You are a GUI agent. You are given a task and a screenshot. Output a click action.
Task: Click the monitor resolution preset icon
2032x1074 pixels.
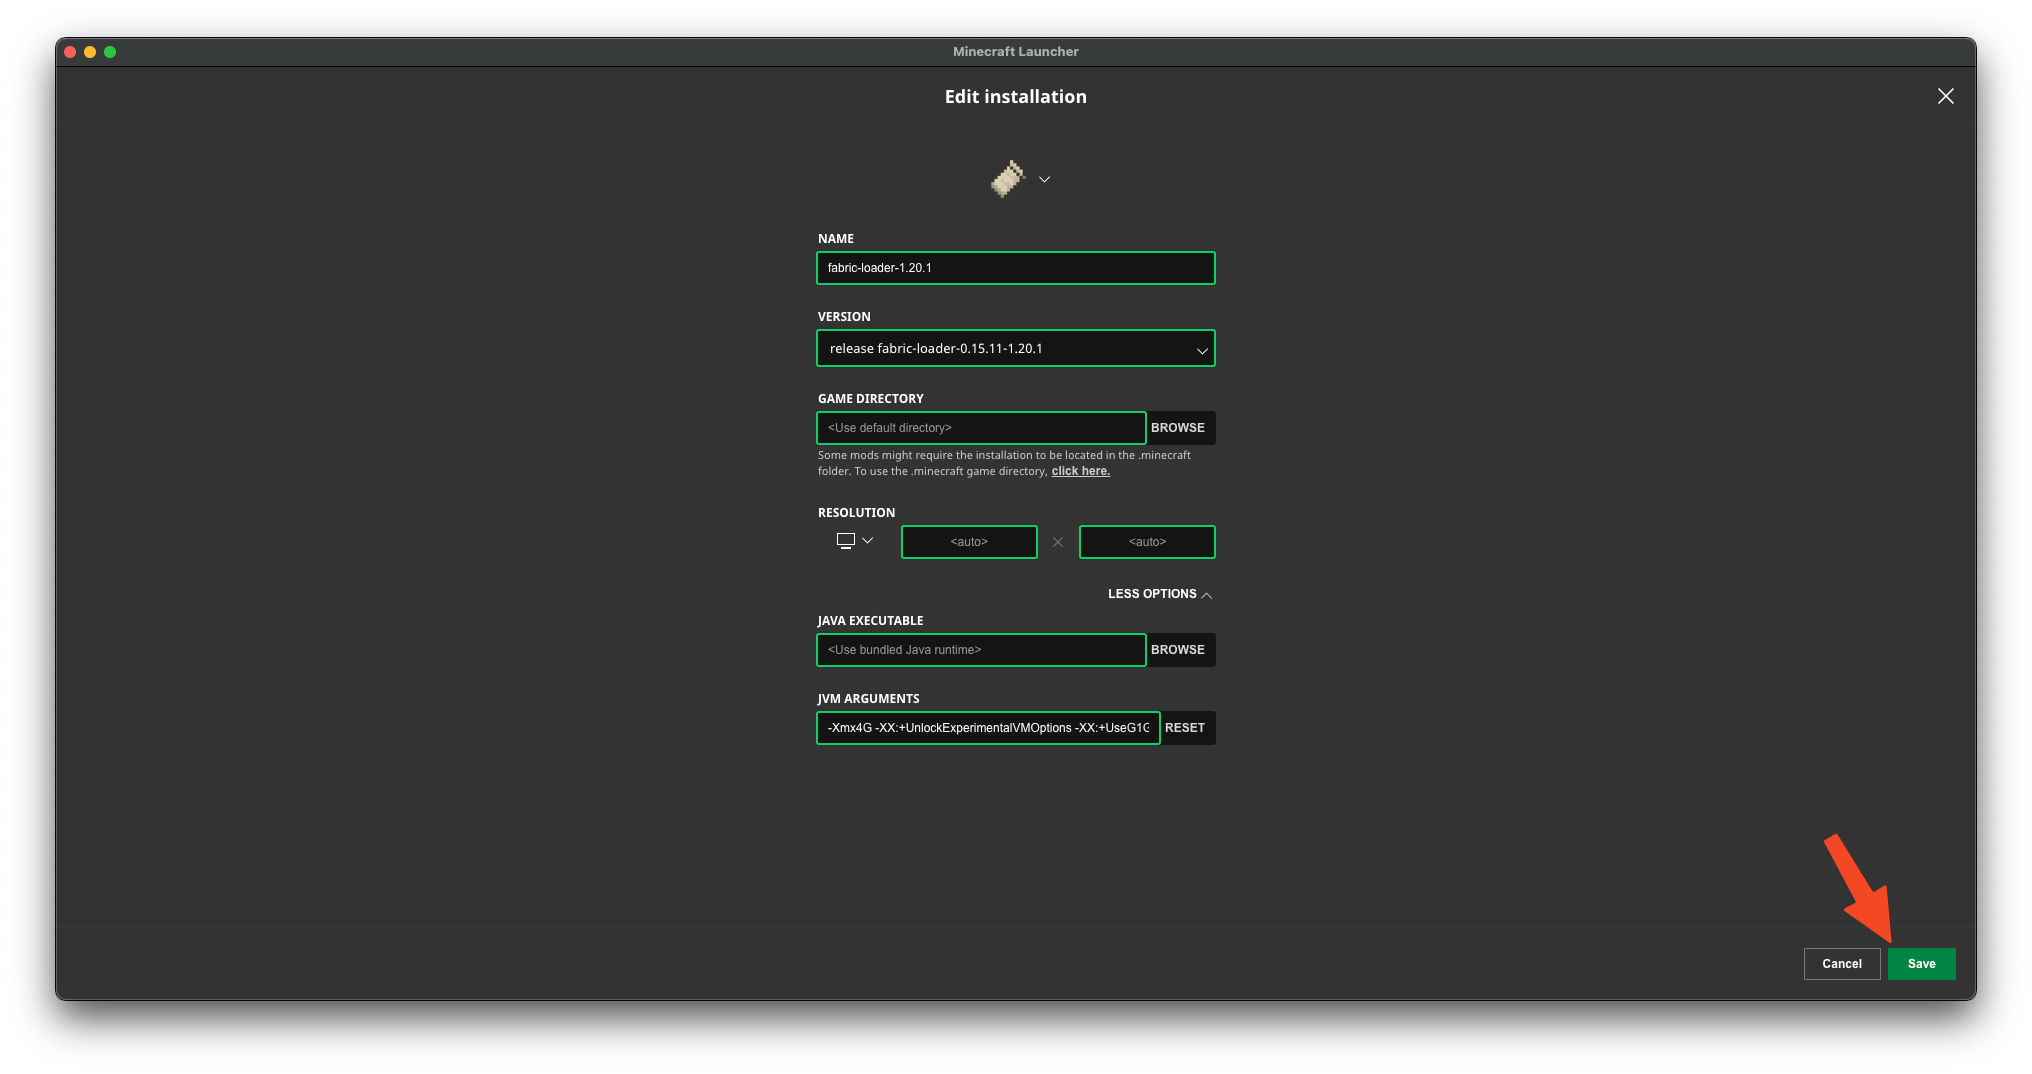[846, 541]
